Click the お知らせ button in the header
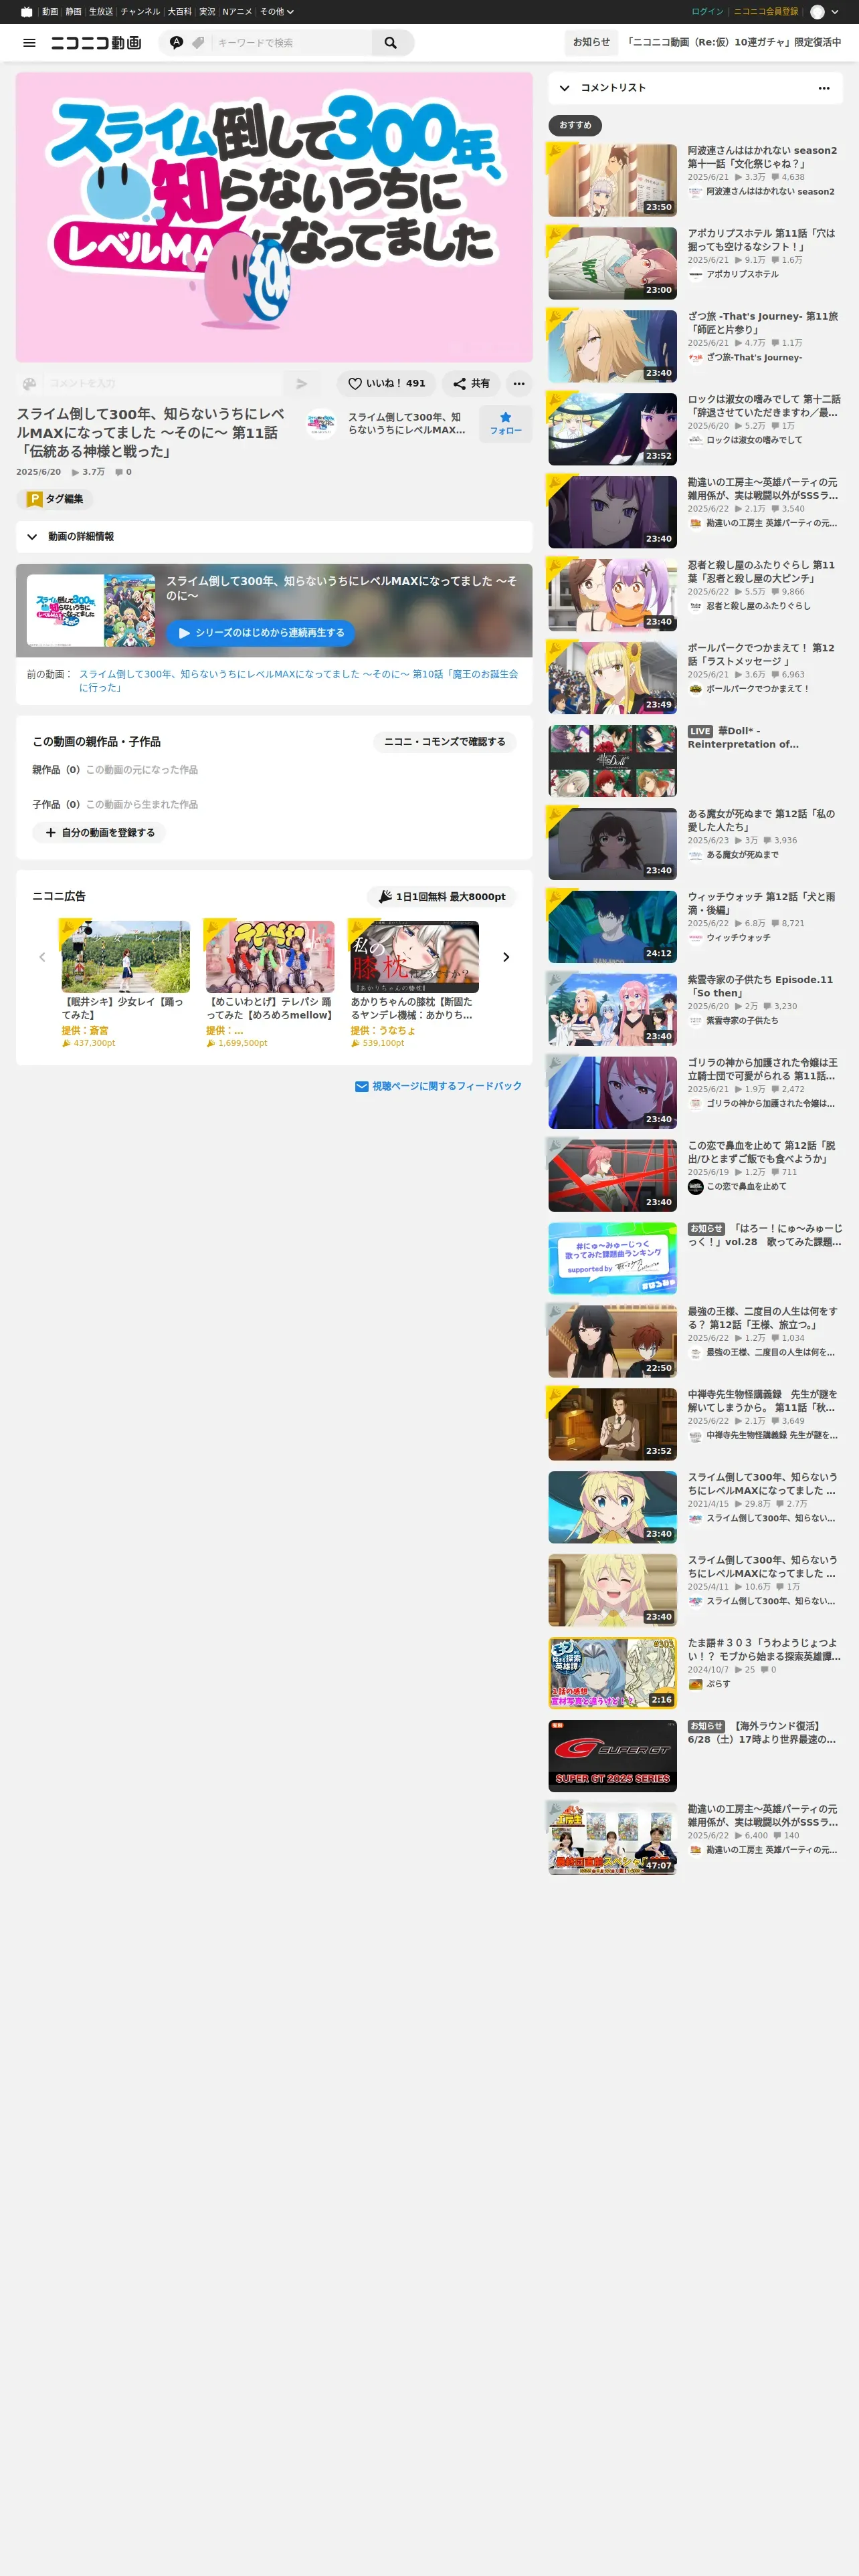Image resolution: width=859 pixels, height=2576 pixels. point(591,42)
